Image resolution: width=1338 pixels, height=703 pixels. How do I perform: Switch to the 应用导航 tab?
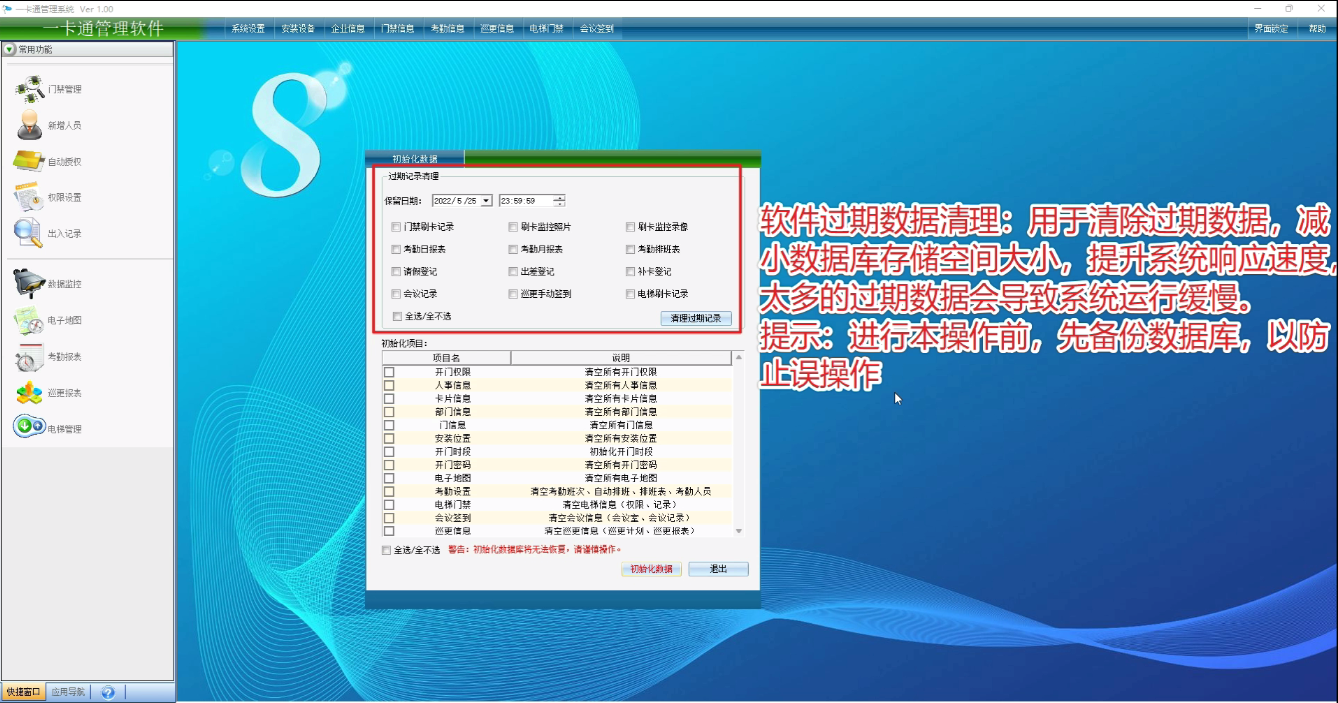click(68, 692)
